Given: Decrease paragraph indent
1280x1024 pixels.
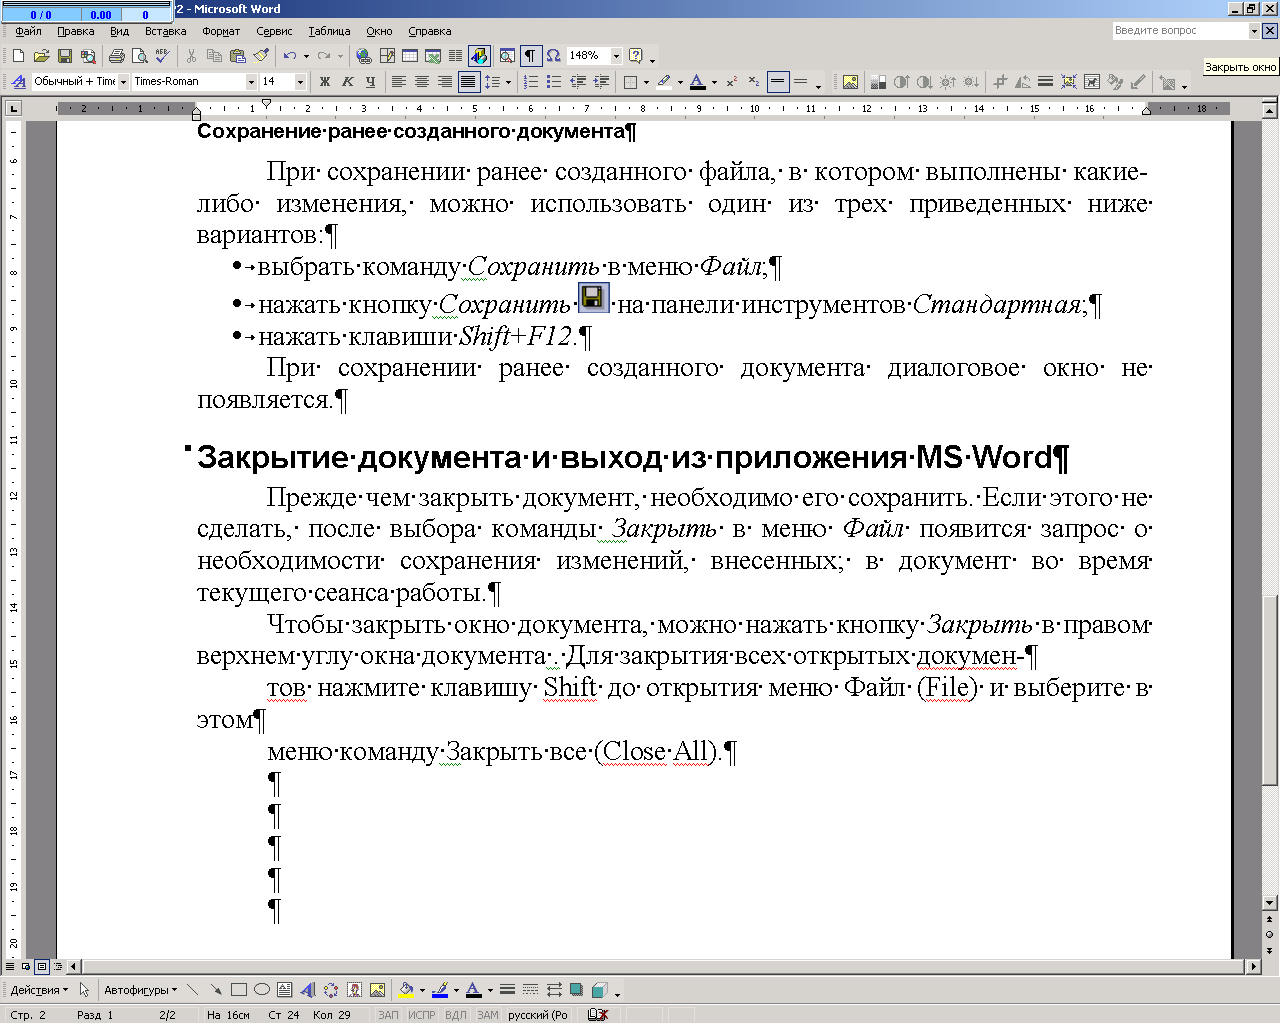Looking at the screenshot, I should pos(578,82).
